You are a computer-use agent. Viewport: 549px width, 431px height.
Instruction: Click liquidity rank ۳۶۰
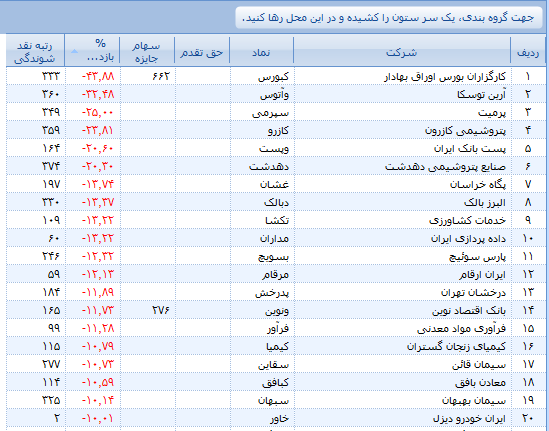[51, 94]
